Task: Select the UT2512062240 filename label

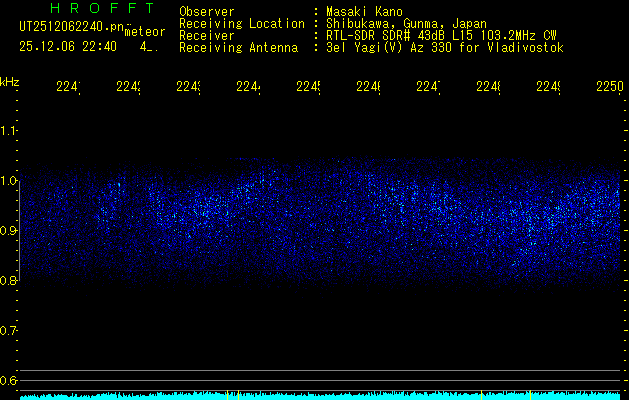Action: pos(72,27)
